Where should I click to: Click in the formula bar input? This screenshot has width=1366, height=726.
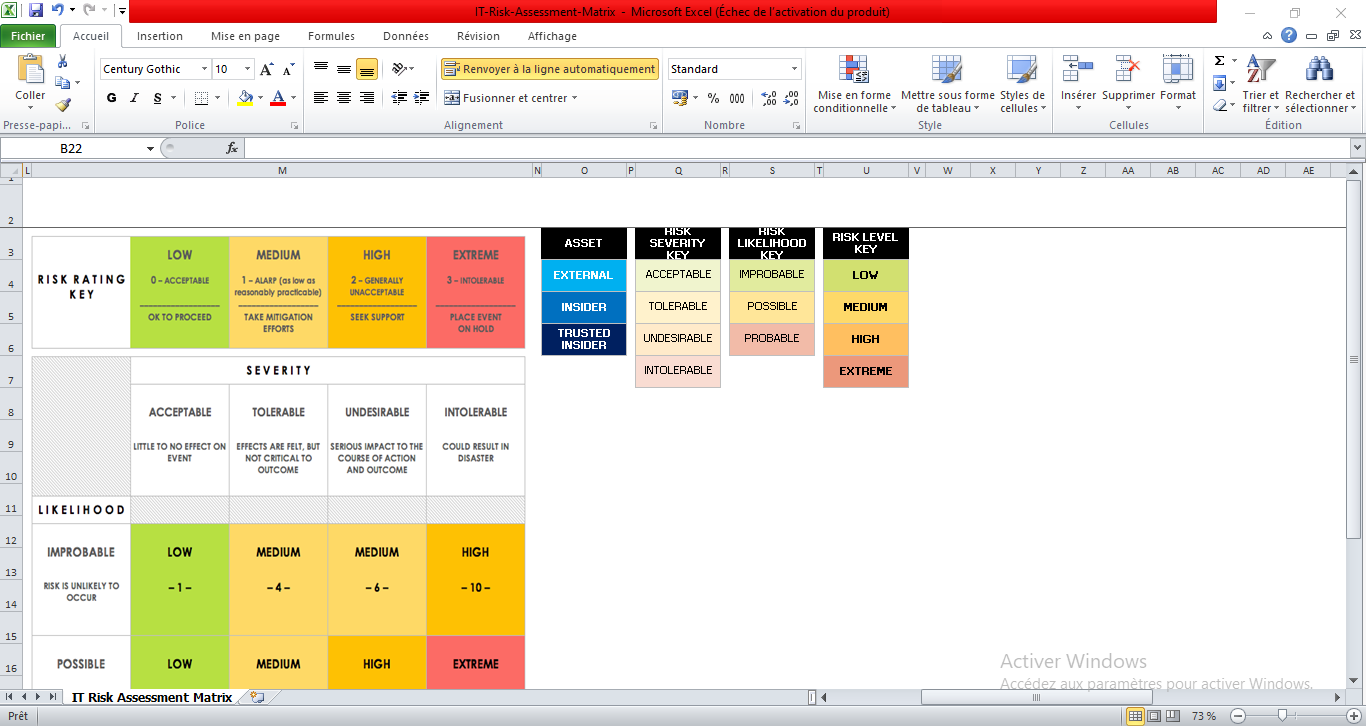tap(795, 148)
